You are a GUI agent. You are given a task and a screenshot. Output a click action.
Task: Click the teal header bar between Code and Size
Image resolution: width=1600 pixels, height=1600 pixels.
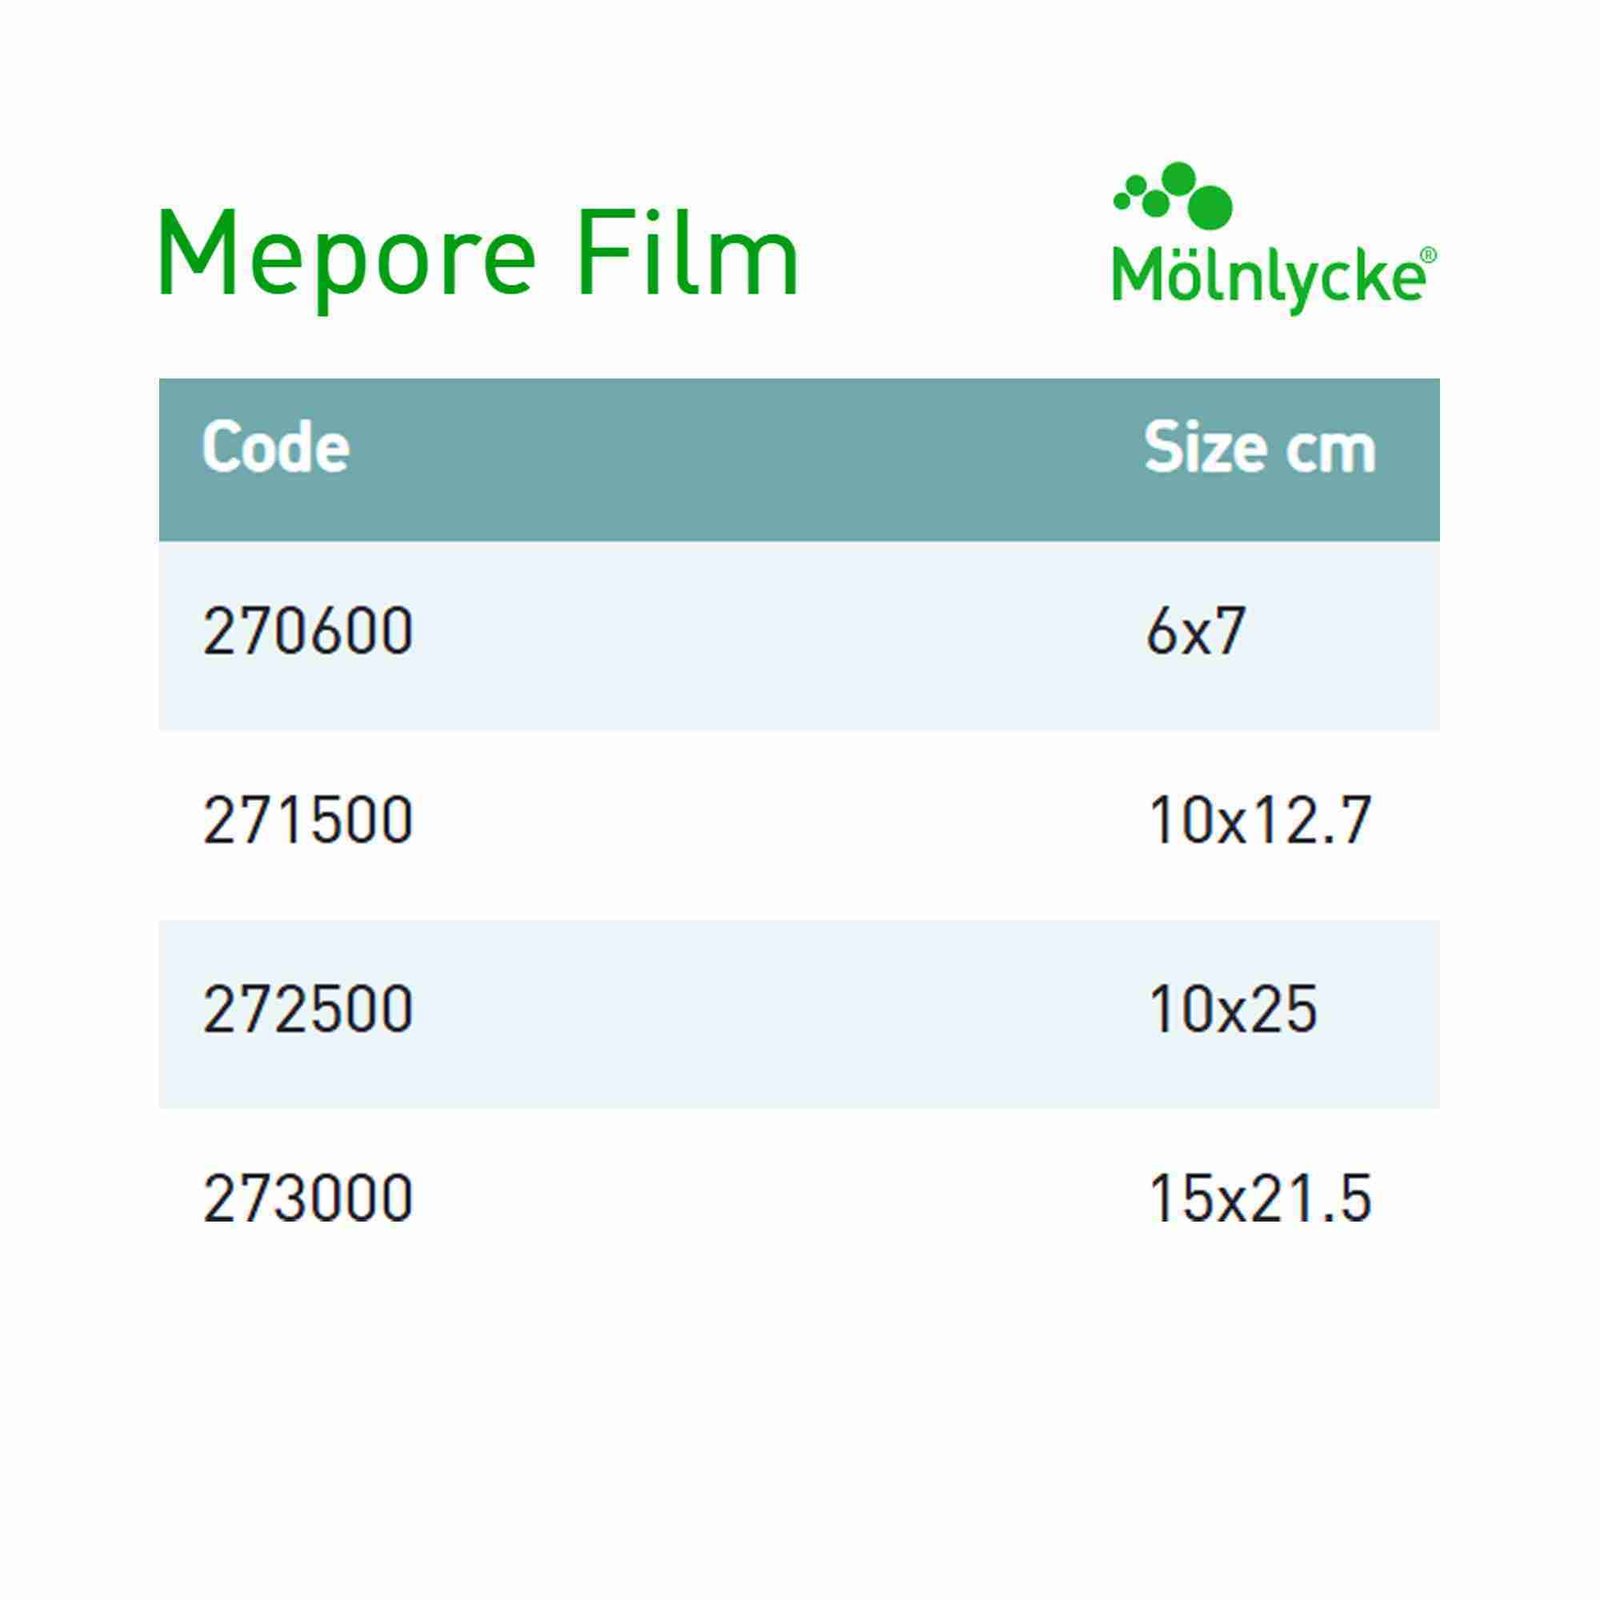click(750, 459)
